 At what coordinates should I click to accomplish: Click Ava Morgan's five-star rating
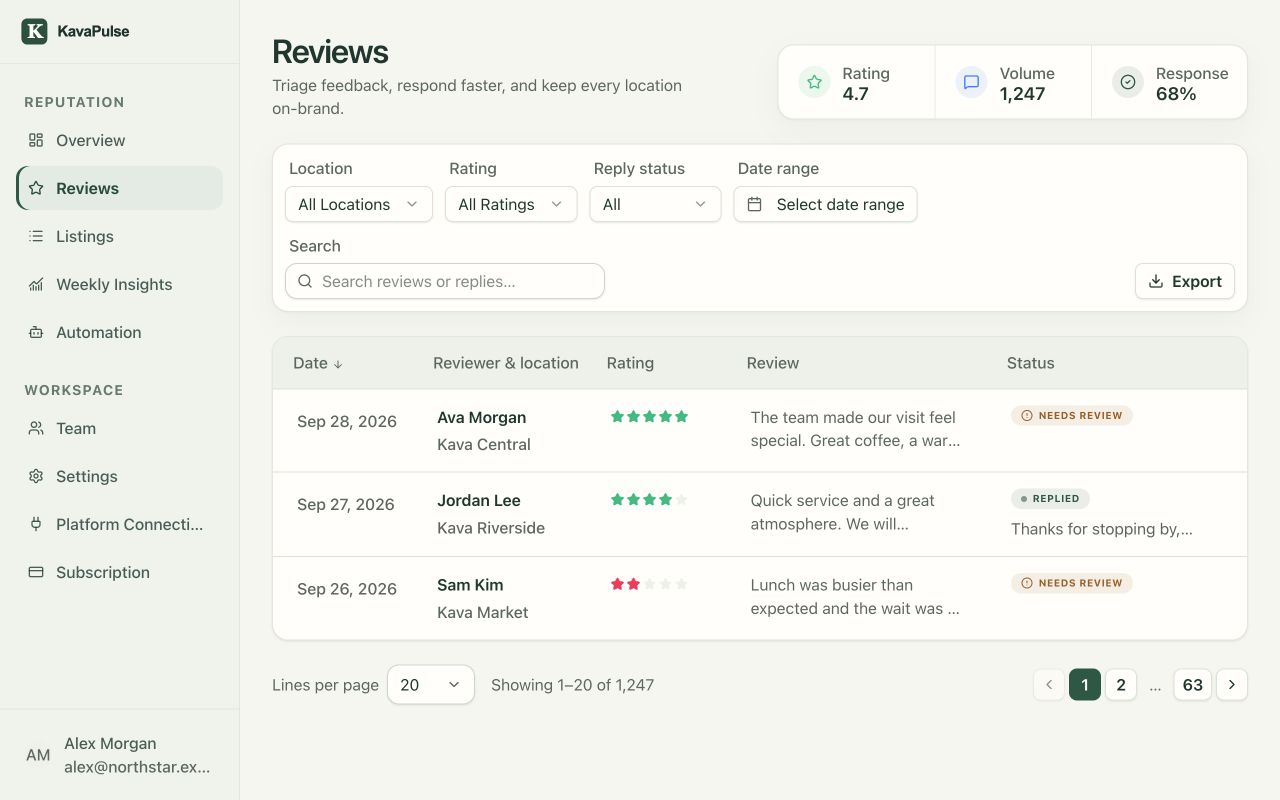point(650,416)
